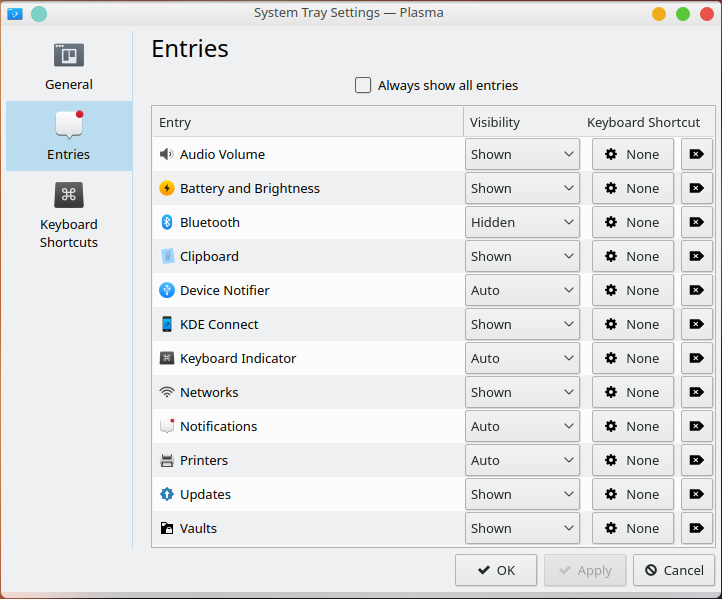Click the Networks Wi-Fi icon
This screenshot has height=599, width=722.
[x=167, y=392]
